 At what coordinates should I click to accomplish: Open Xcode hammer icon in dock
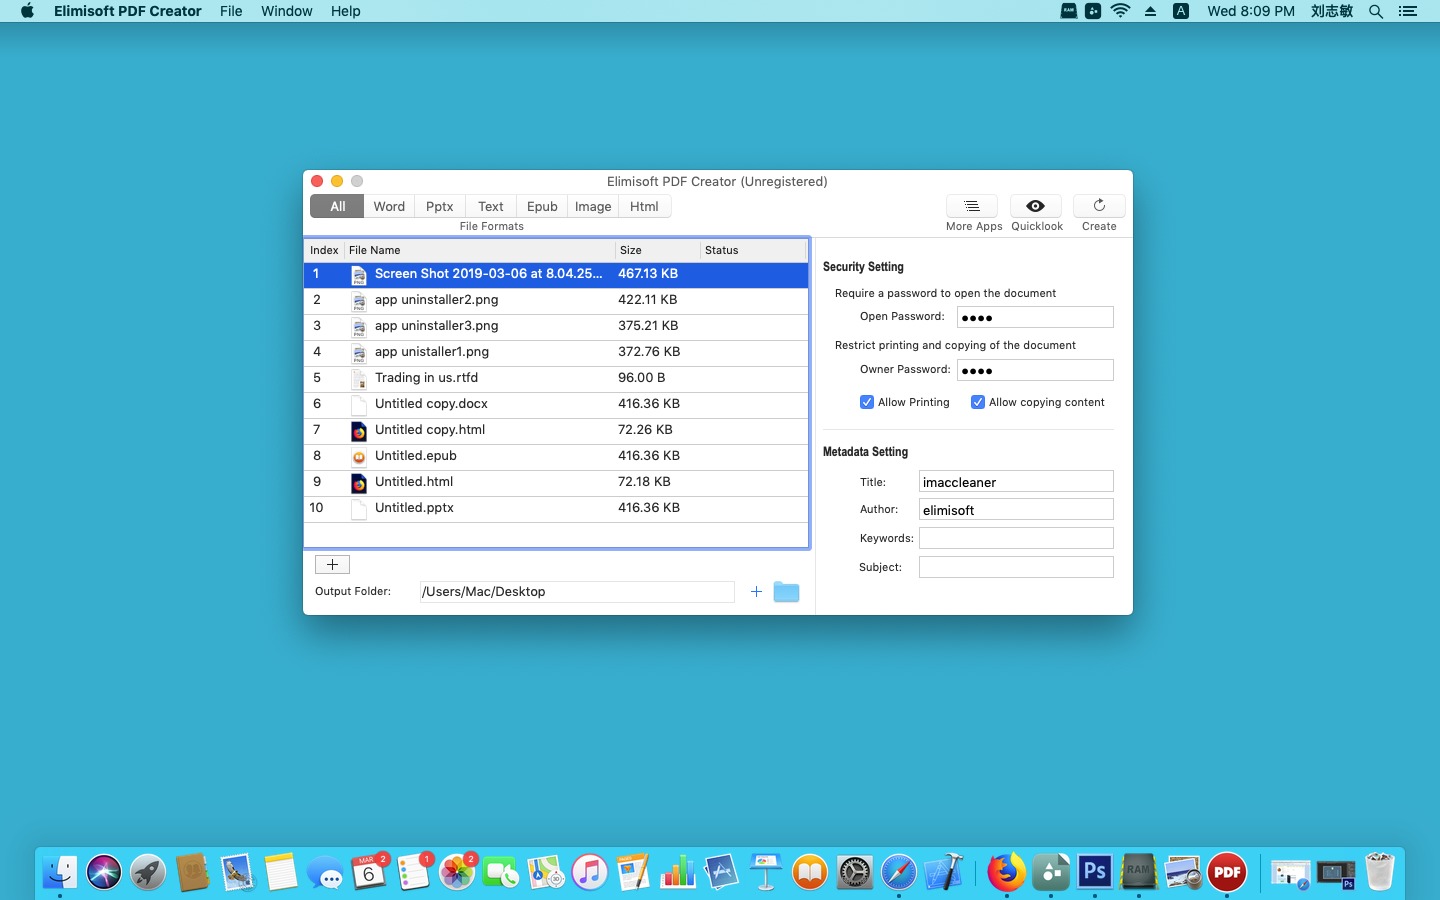click(x=943, y=872)
